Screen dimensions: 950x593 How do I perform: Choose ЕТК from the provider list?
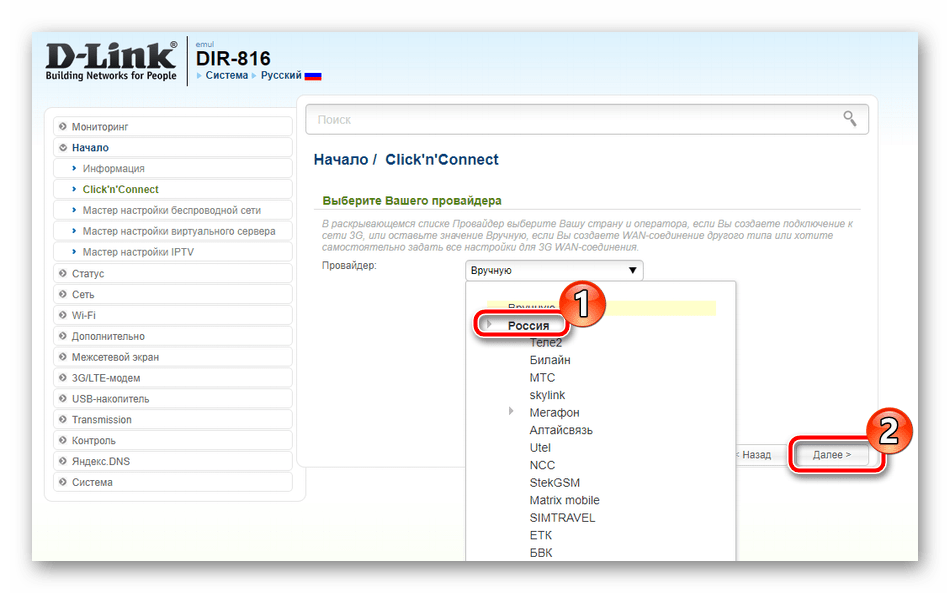click(x=540, y=535)
